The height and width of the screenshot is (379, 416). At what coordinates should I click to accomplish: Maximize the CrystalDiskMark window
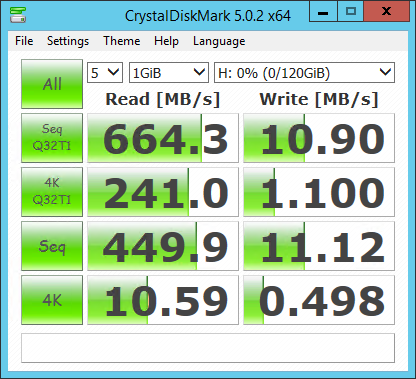(x=351, y=12)
